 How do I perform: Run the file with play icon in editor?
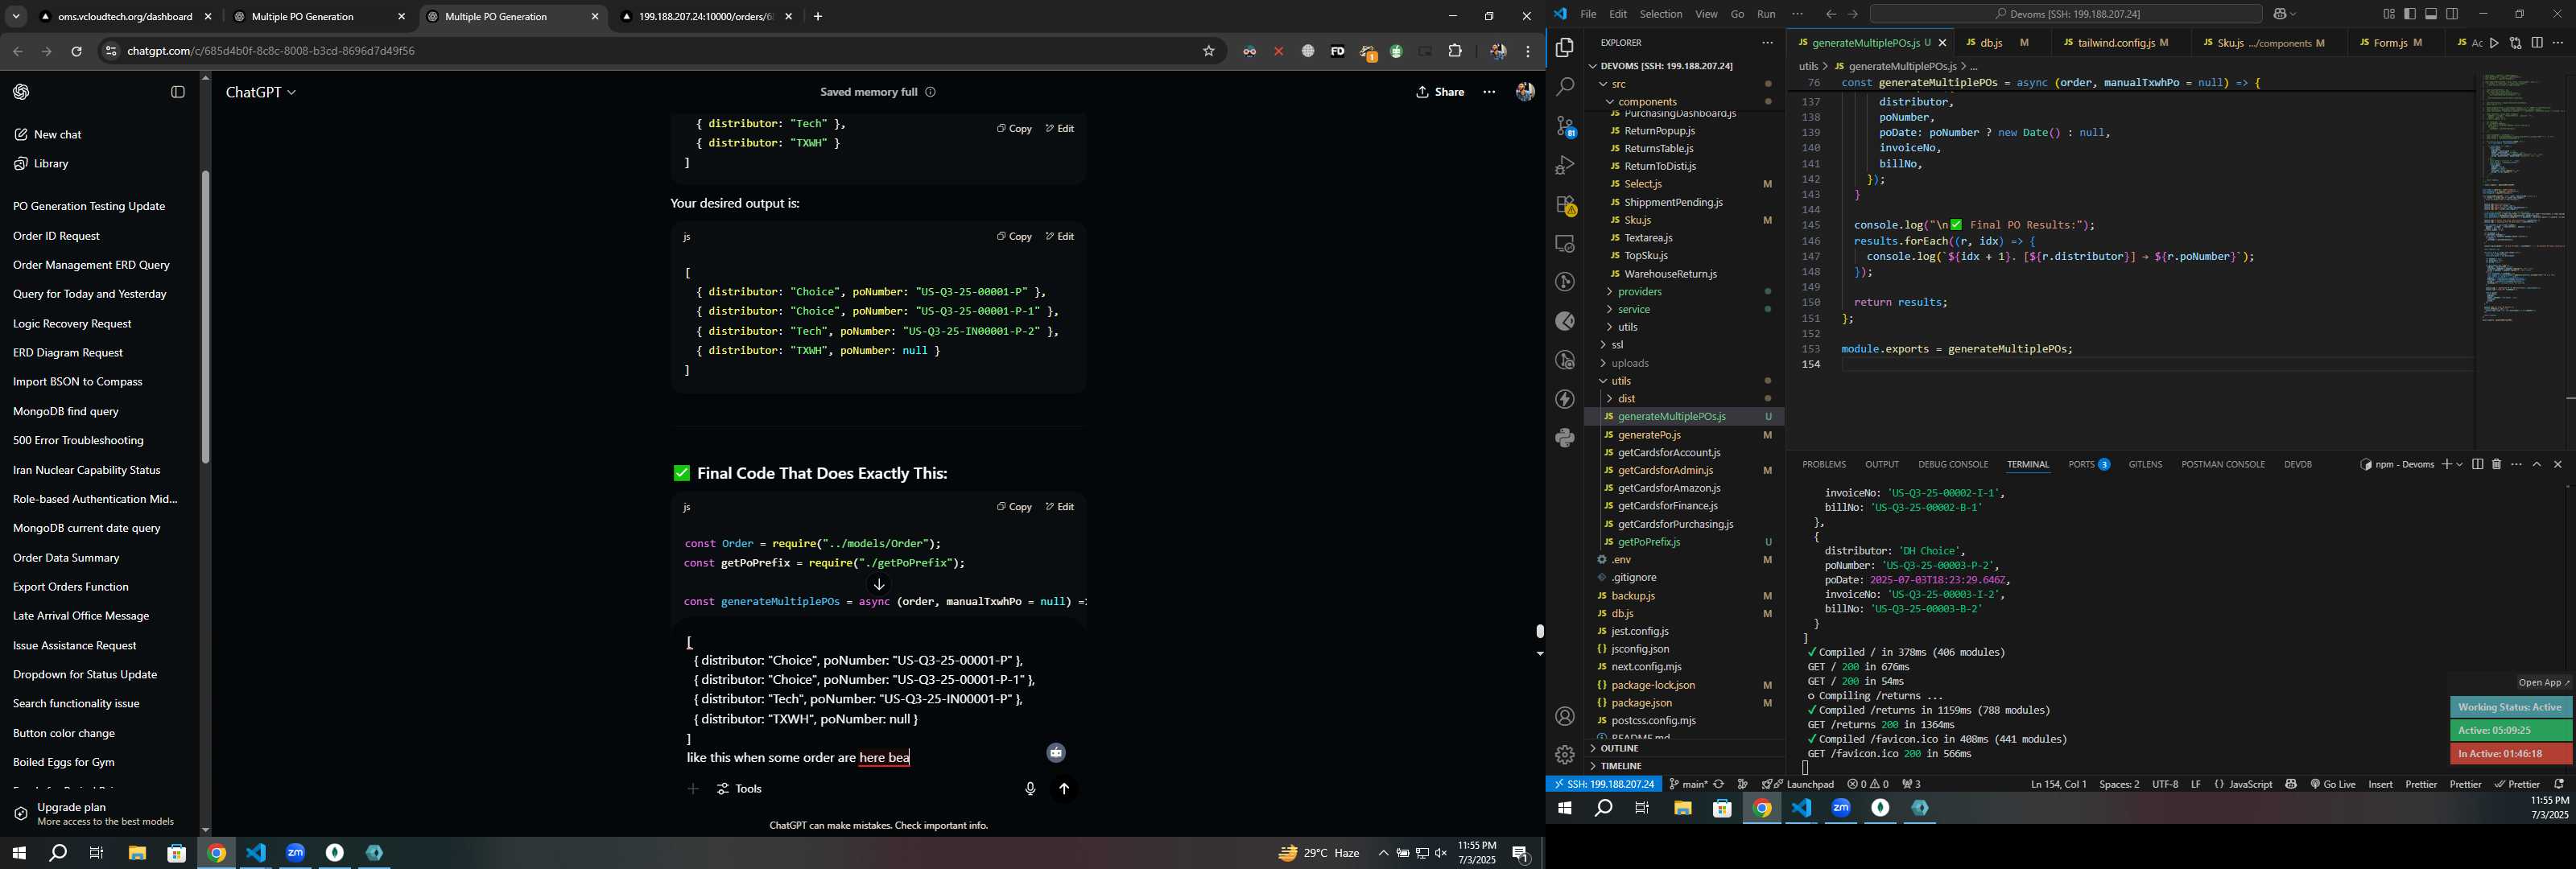pyautogui.click(x=2495, y=43)
